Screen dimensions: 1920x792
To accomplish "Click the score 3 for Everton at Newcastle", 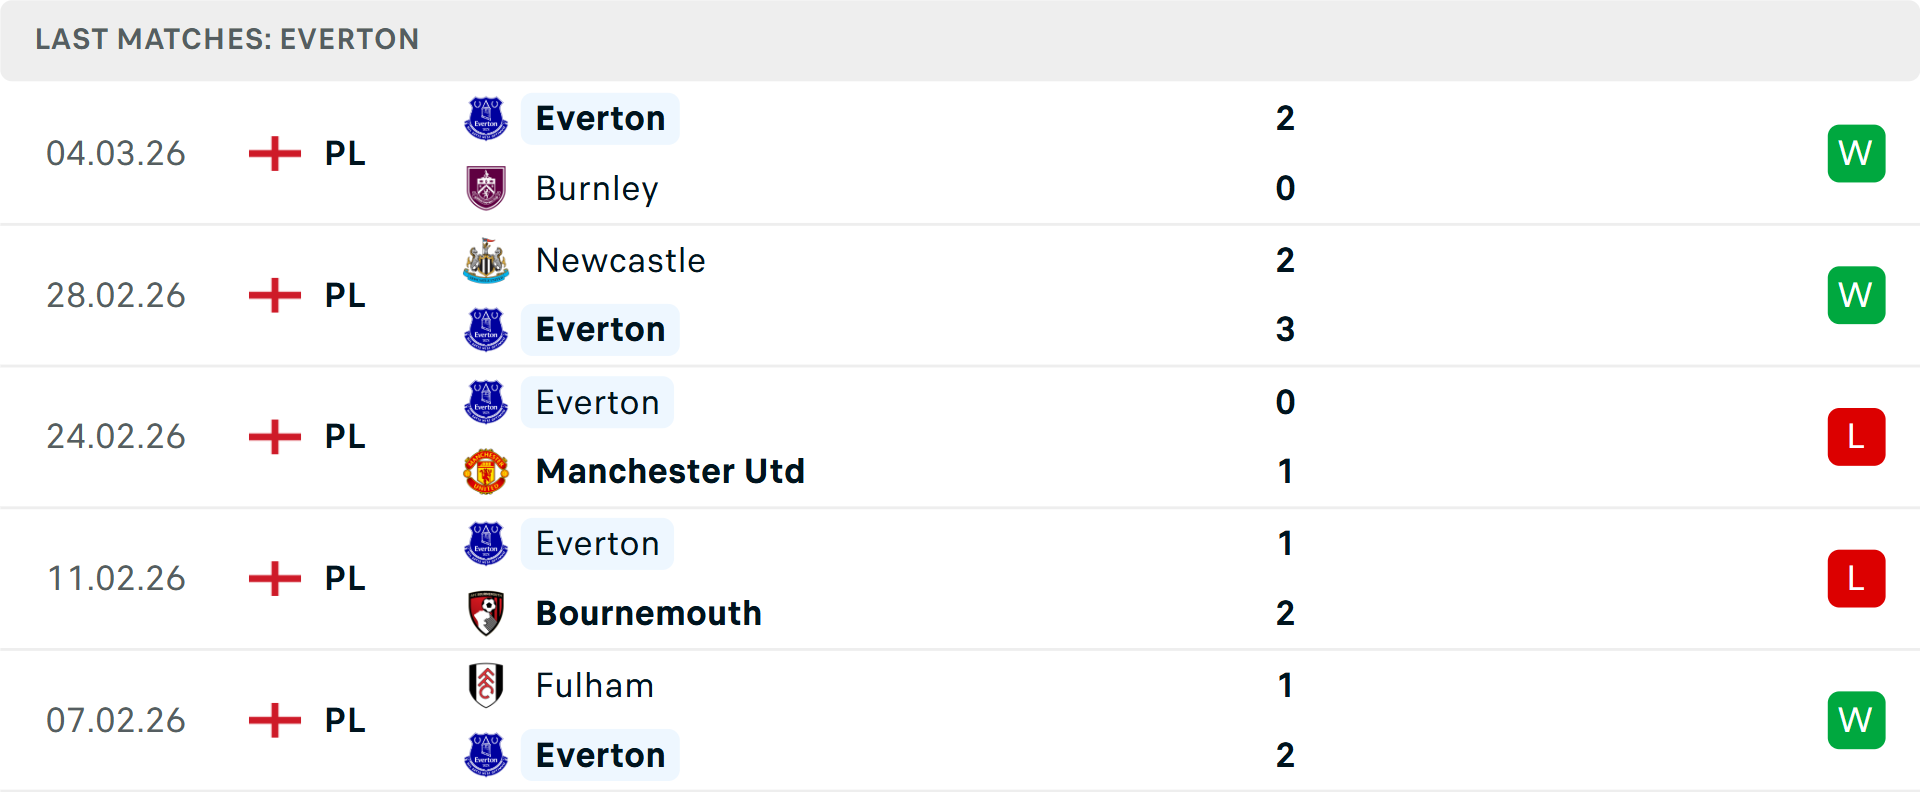I will 1285,329.
